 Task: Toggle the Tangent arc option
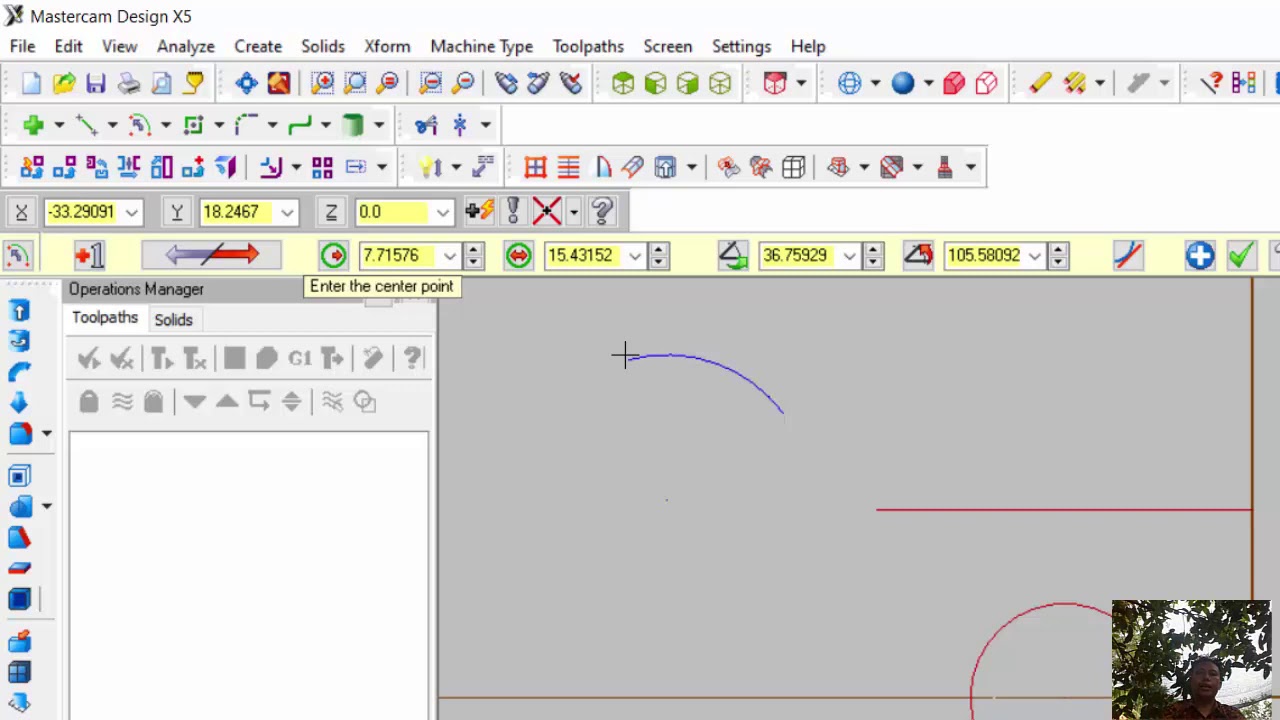pyautogui.click(x=1128, y=255)
